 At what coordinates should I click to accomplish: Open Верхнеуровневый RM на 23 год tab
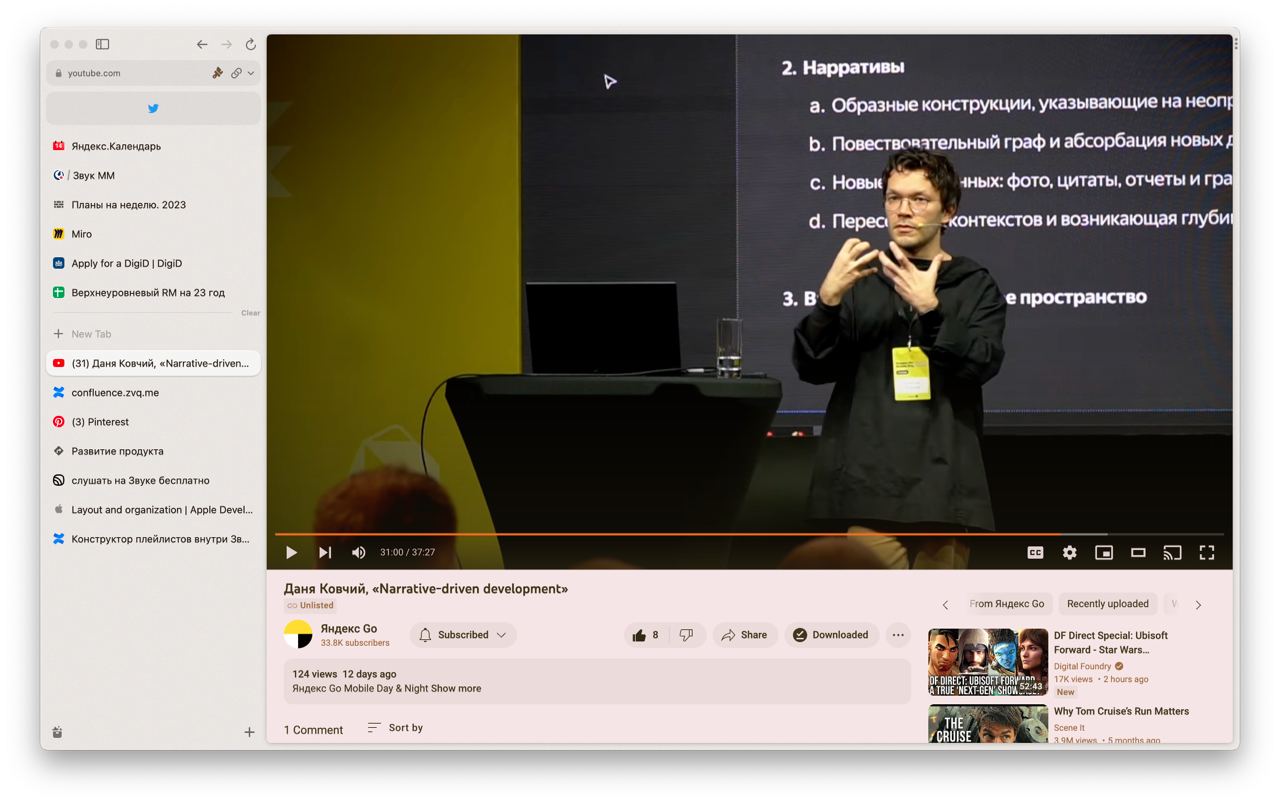(x=153, y=293)
